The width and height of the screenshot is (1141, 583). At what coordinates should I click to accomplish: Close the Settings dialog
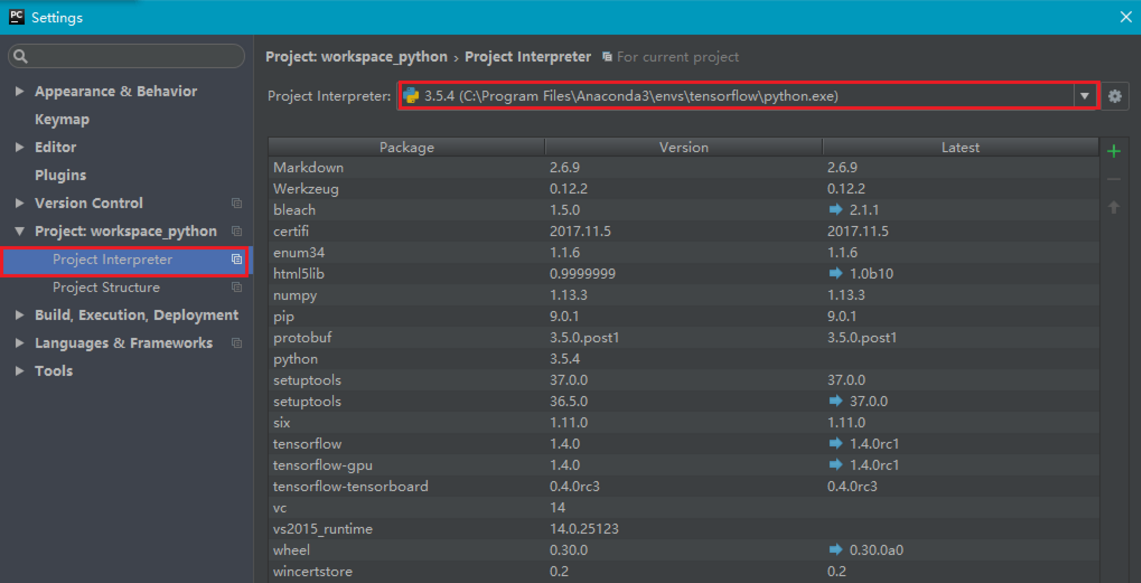point(1125,17)
